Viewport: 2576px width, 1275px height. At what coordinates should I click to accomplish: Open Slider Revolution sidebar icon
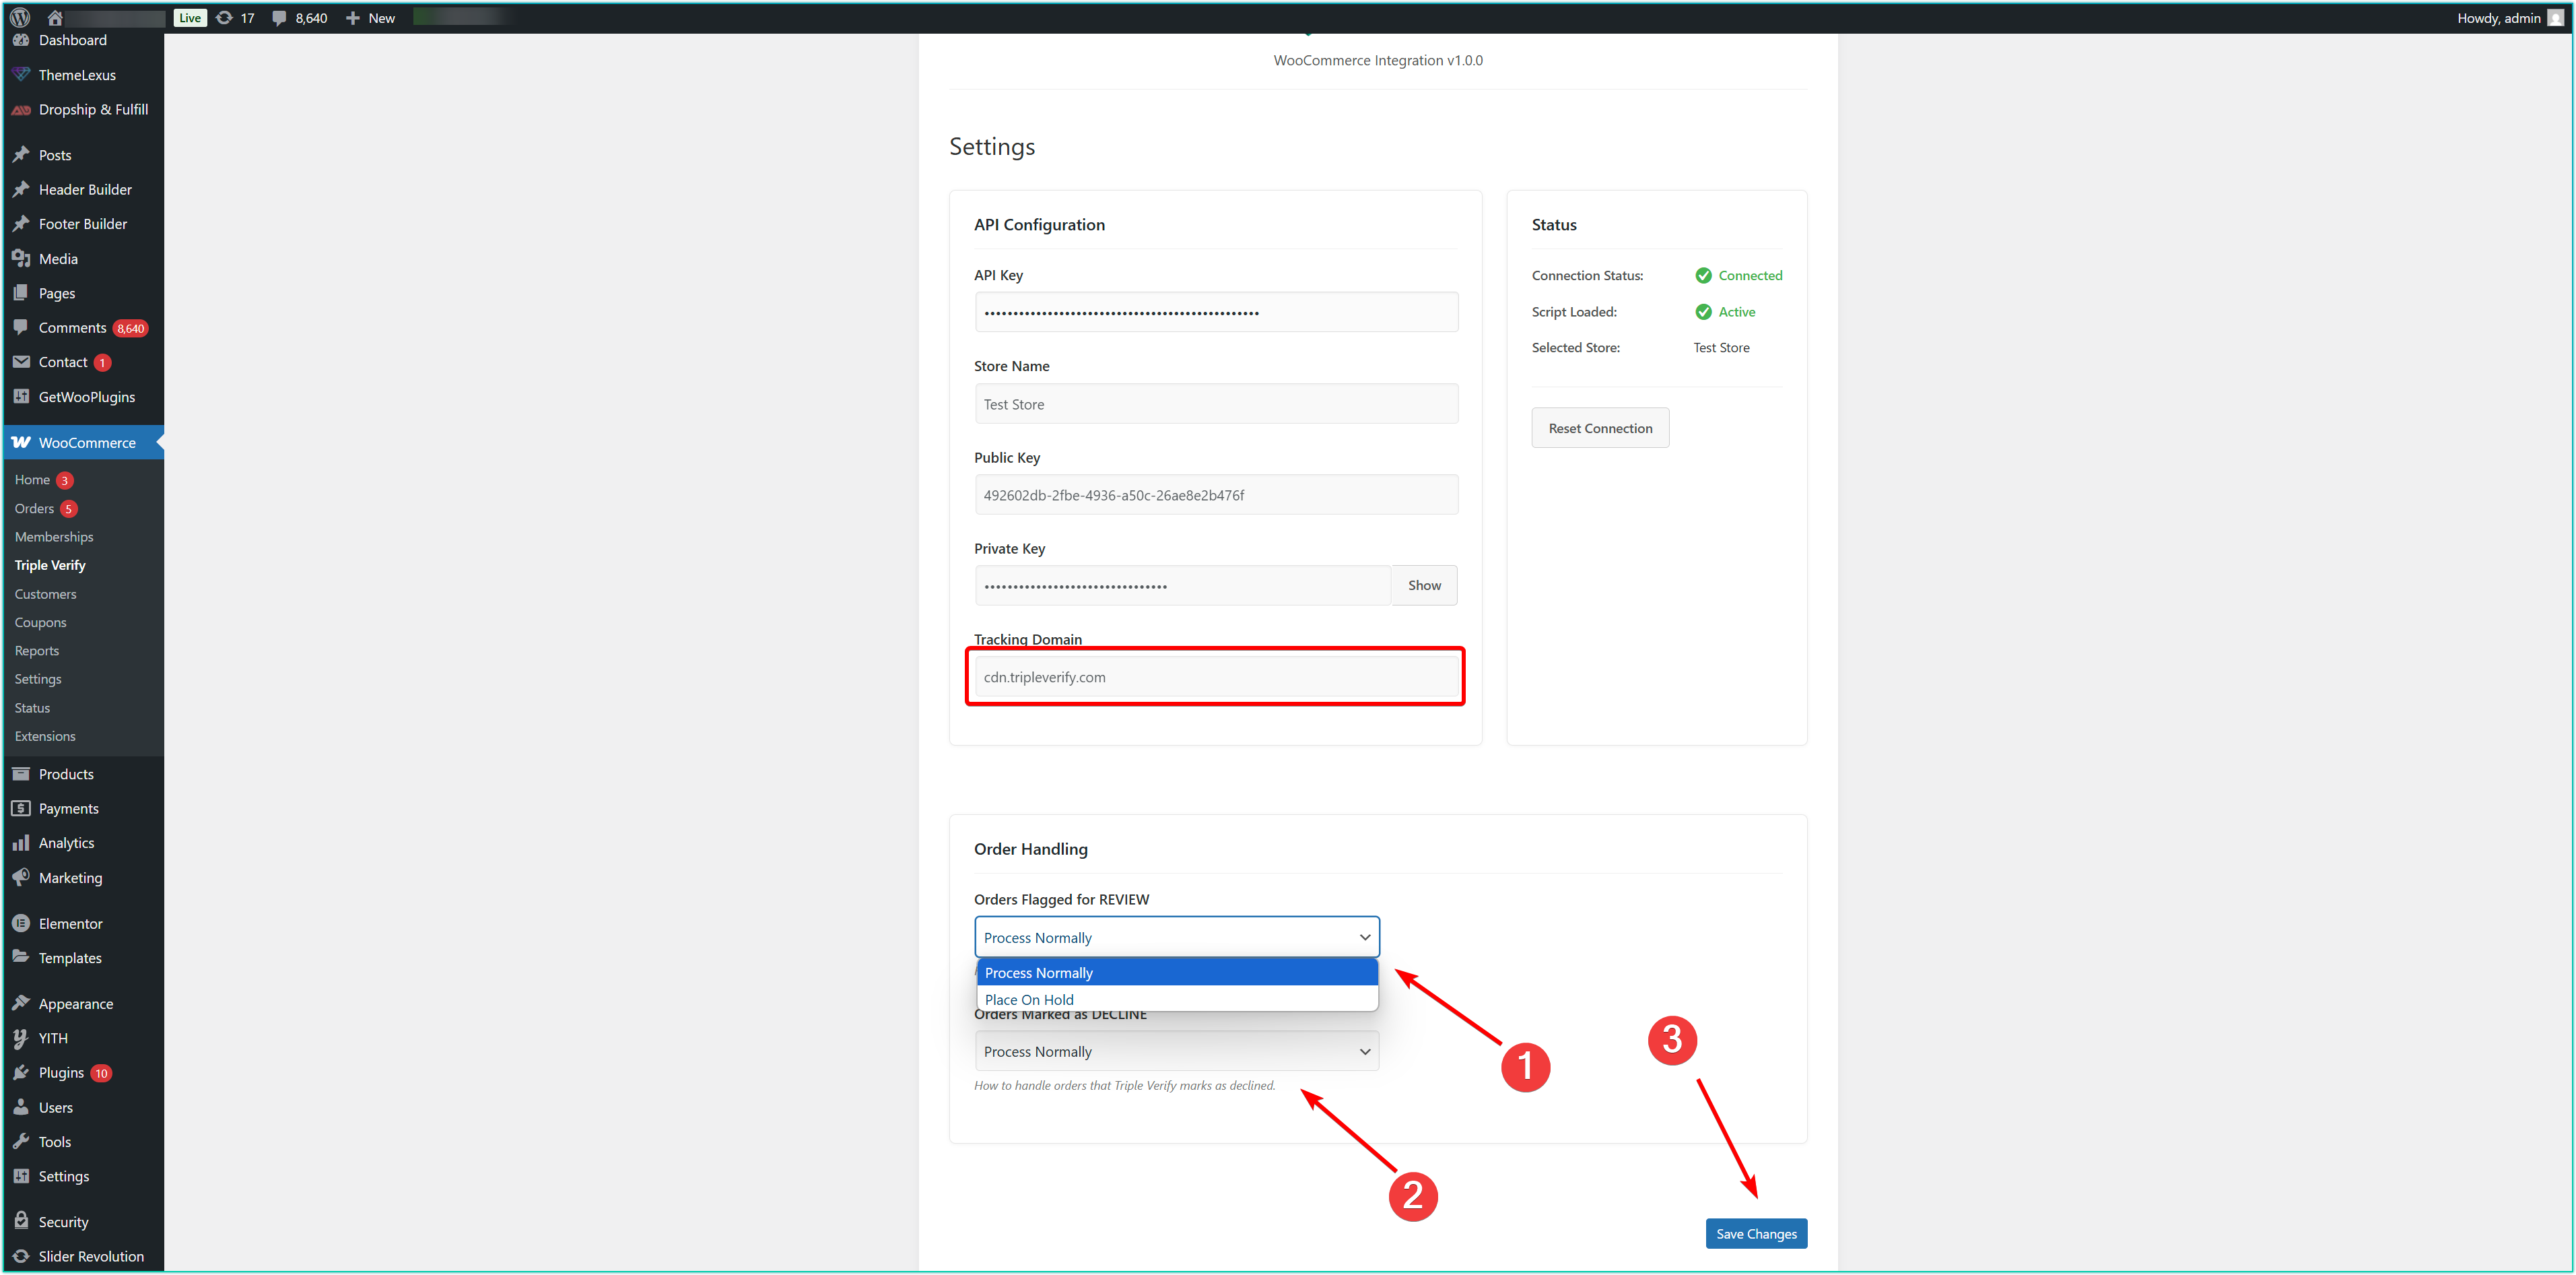pyautogui.click(x=21, y=1256)
